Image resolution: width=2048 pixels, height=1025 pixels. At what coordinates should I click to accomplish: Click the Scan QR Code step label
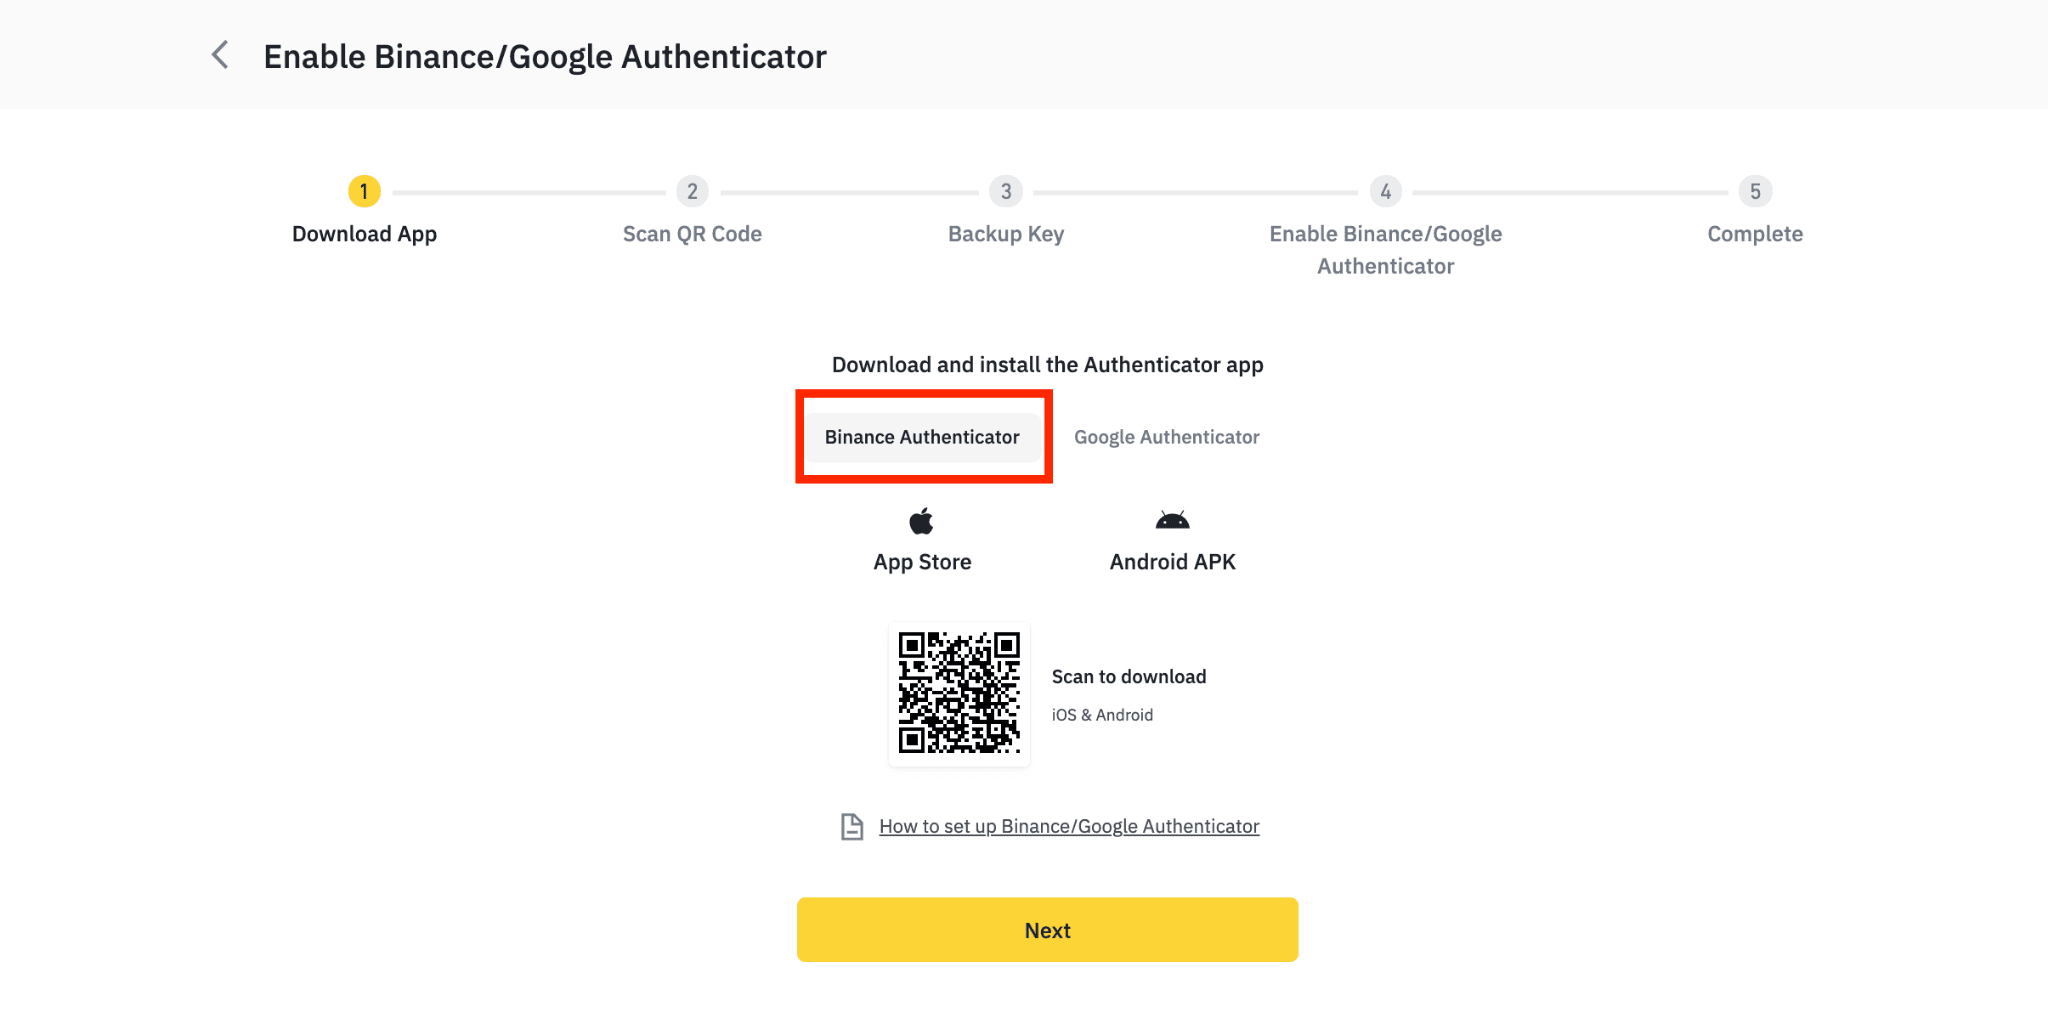[692, 234]
